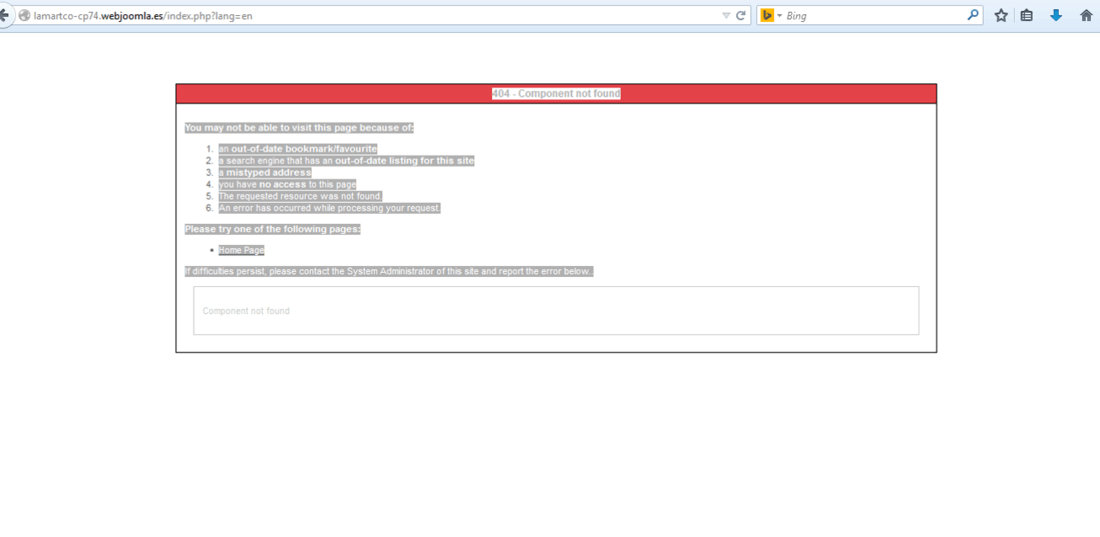This screenshot has width=1100, height=537.
Task: Open the Home Page link
Action: click(241, 250)
